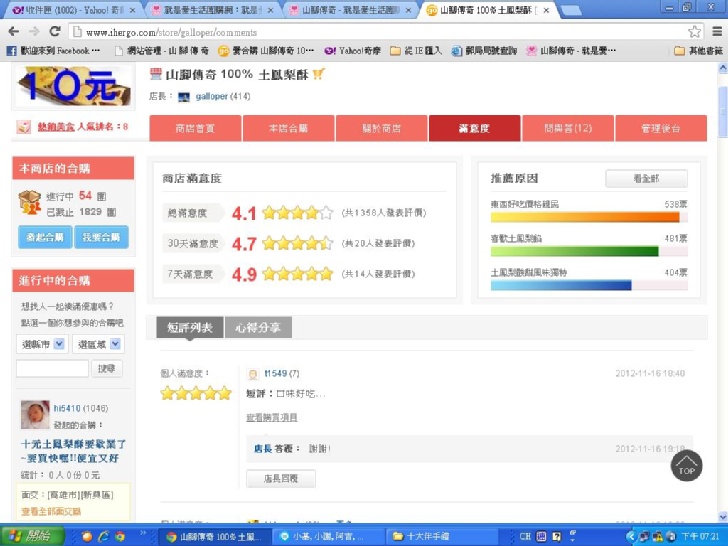Image resolution: width=728 pixels, height=546 pixels.
Task: Open the 查看購買項目 link
Action: pyautogui.click(x=271, y=417)
